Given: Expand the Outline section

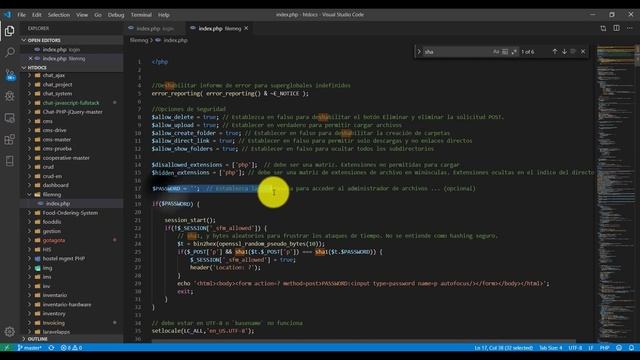Looking at the screenshot, I should coord(71,339).
